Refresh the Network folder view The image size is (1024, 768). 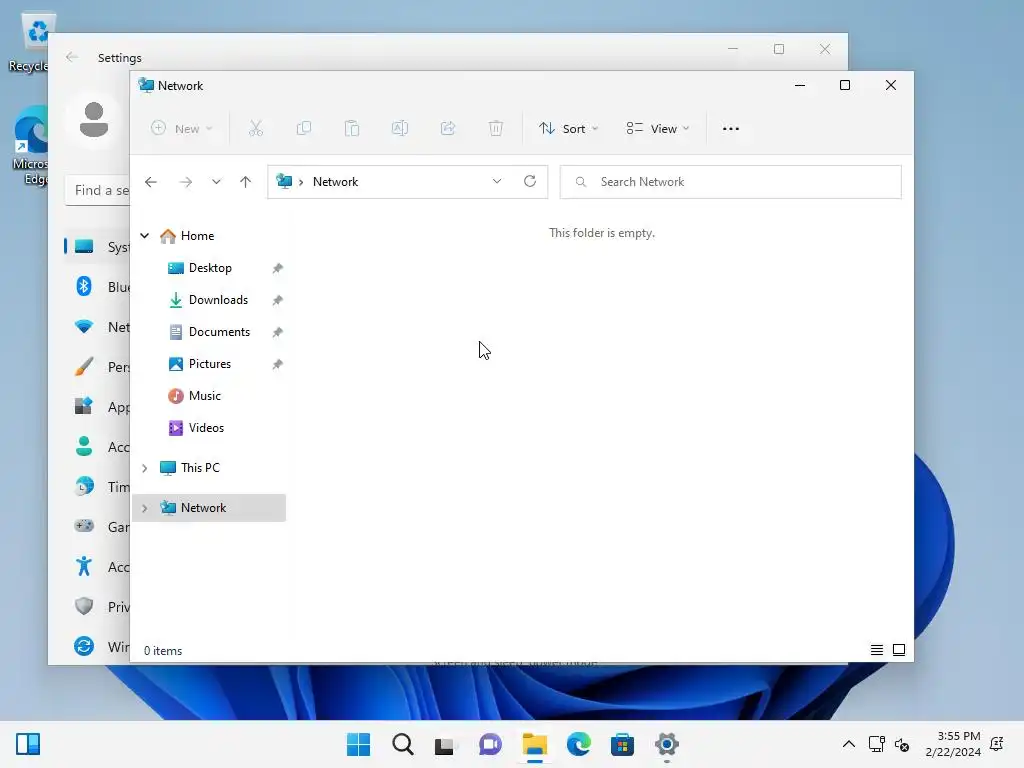pyautogui.click(x=530, y=182)
